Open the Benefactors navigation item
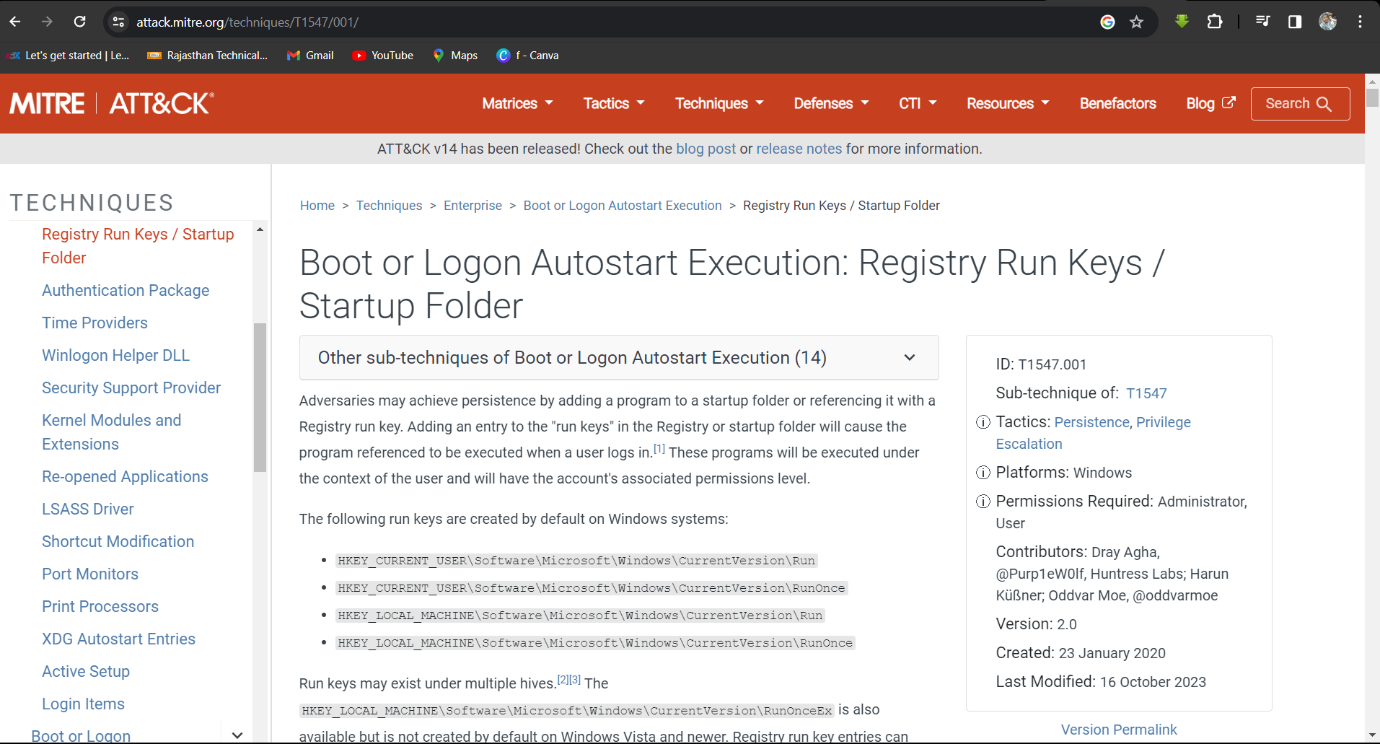The image size is (1380, 744). click(x=1117, y=103)
